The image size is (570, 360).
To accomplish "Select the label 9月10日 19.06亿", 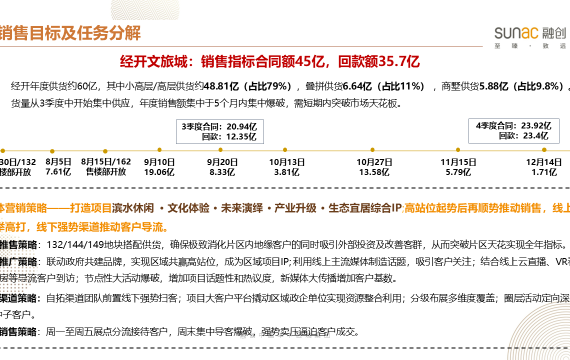I will pyautogui.click(x=159, y=167).
